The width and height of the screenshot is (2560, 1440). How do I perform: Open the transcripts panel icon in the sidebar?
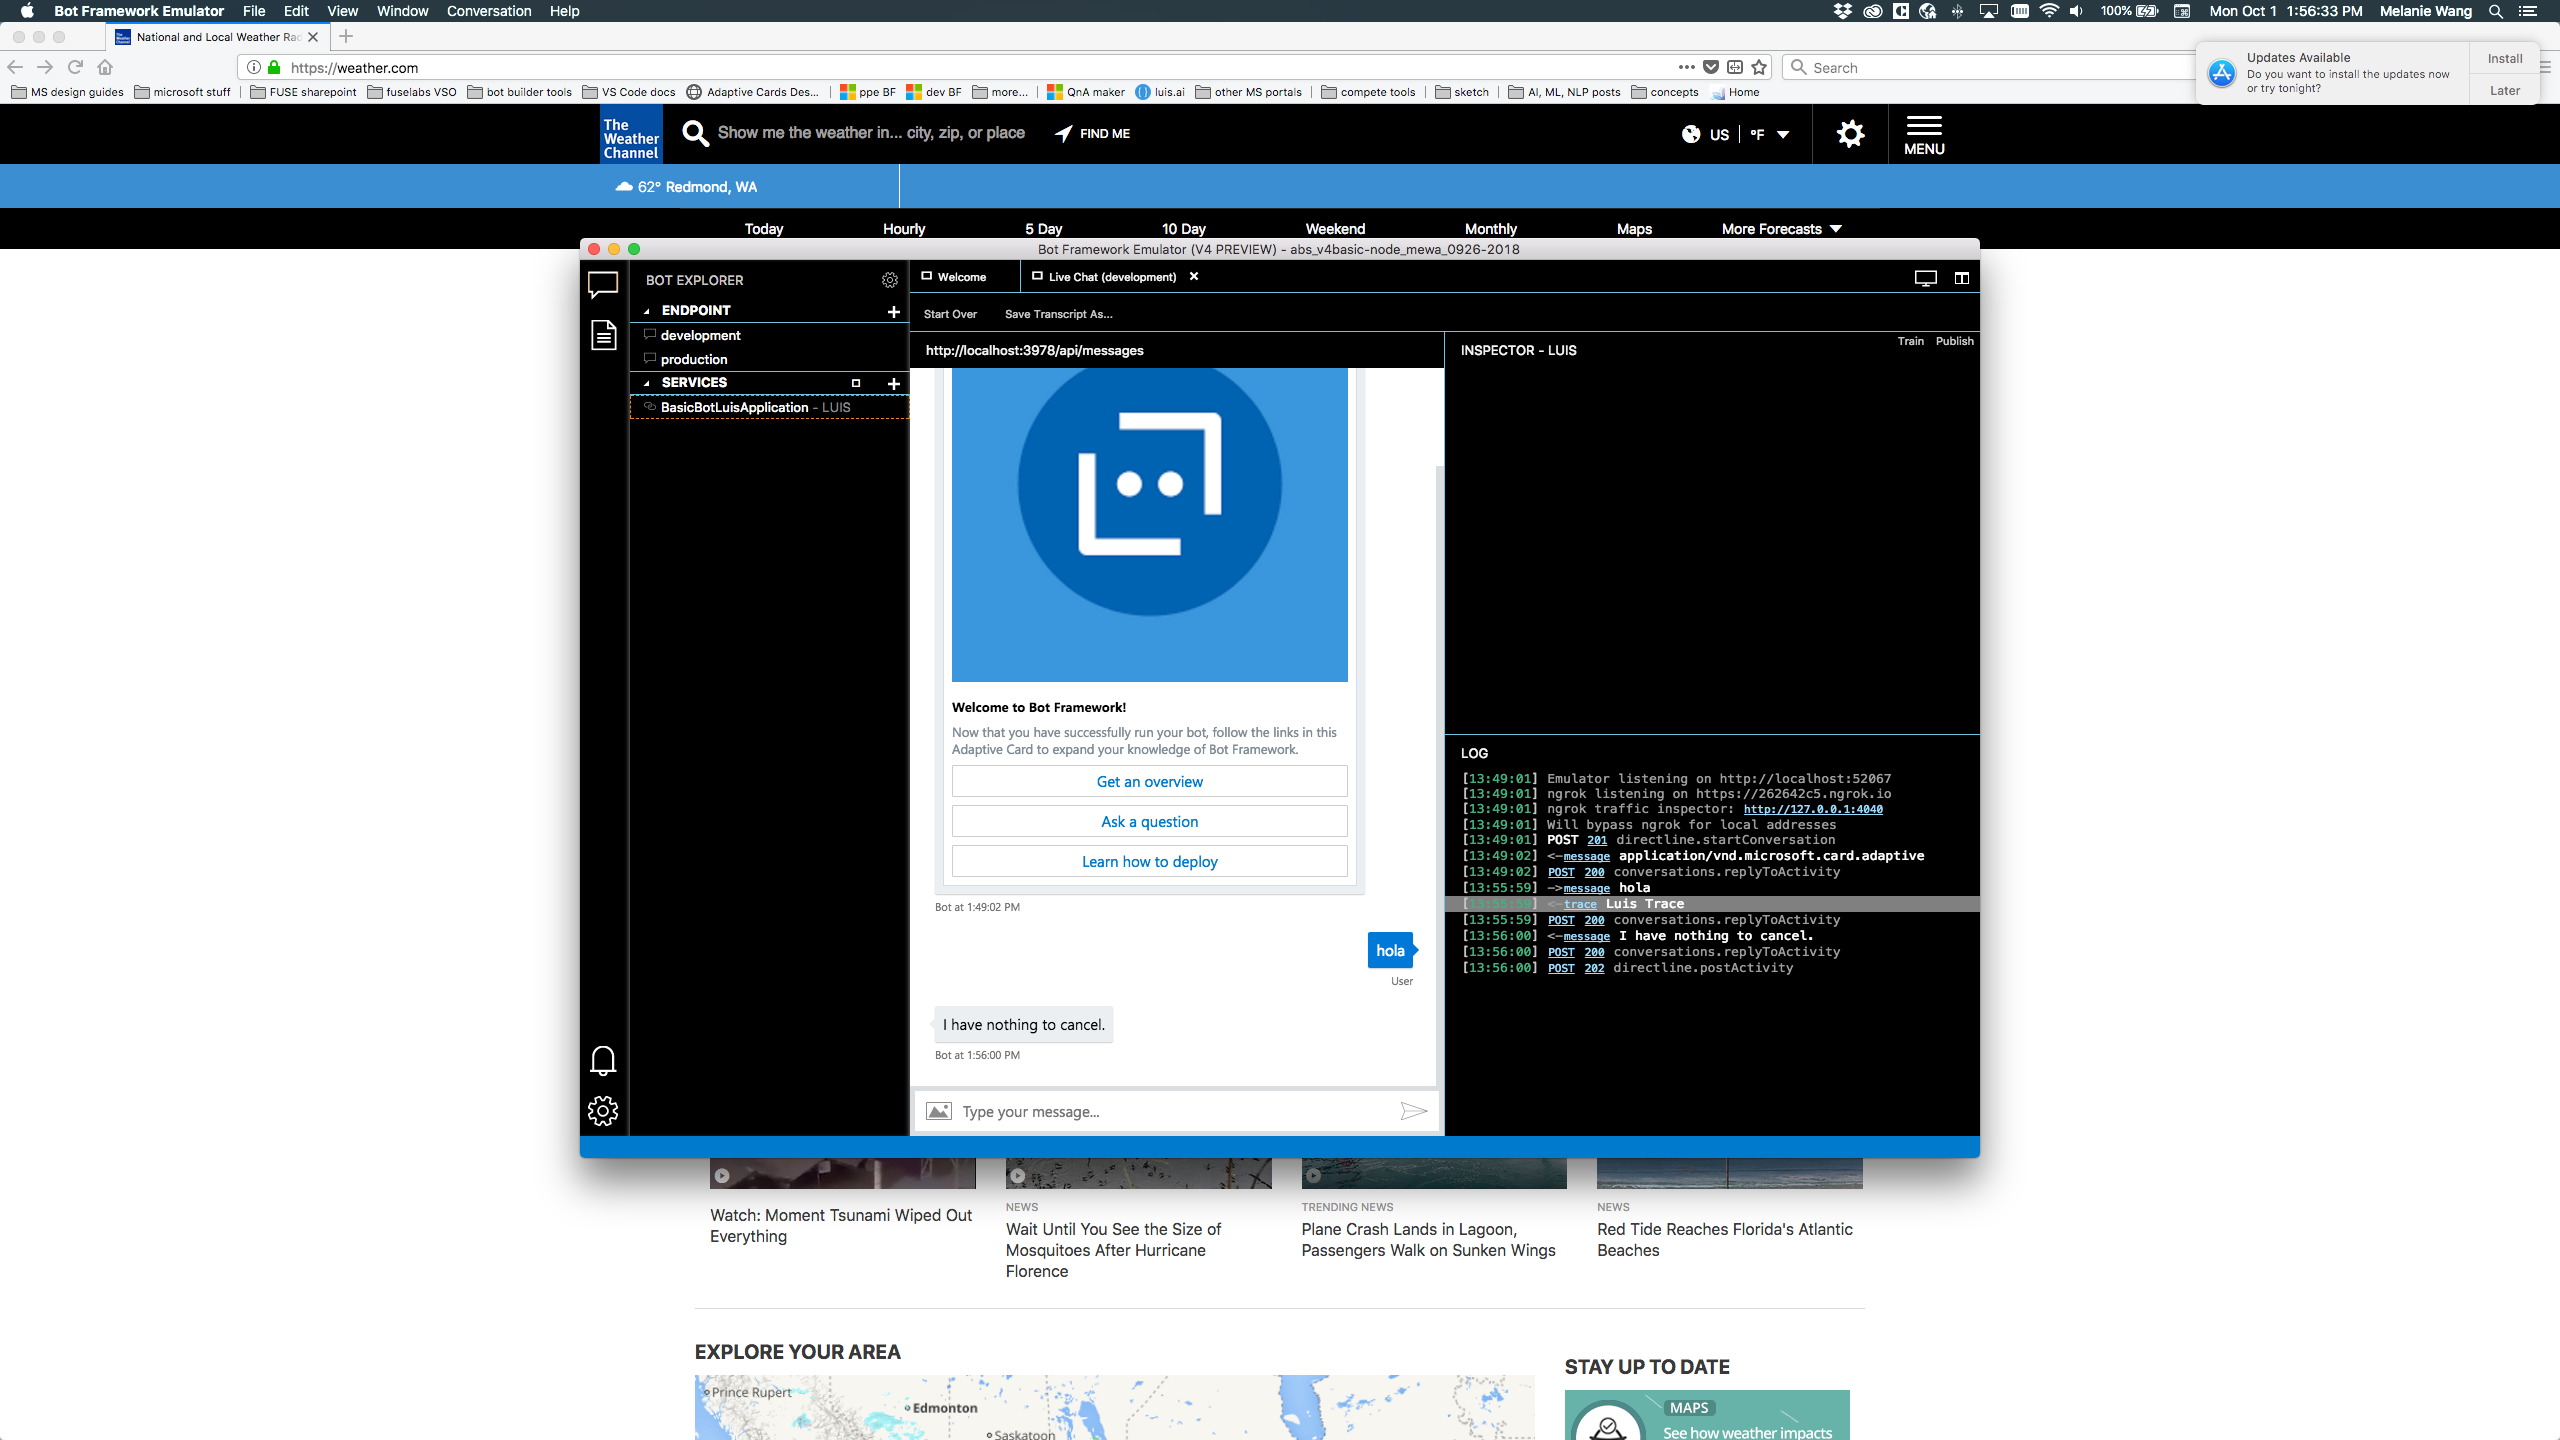(x=603, y=336)
